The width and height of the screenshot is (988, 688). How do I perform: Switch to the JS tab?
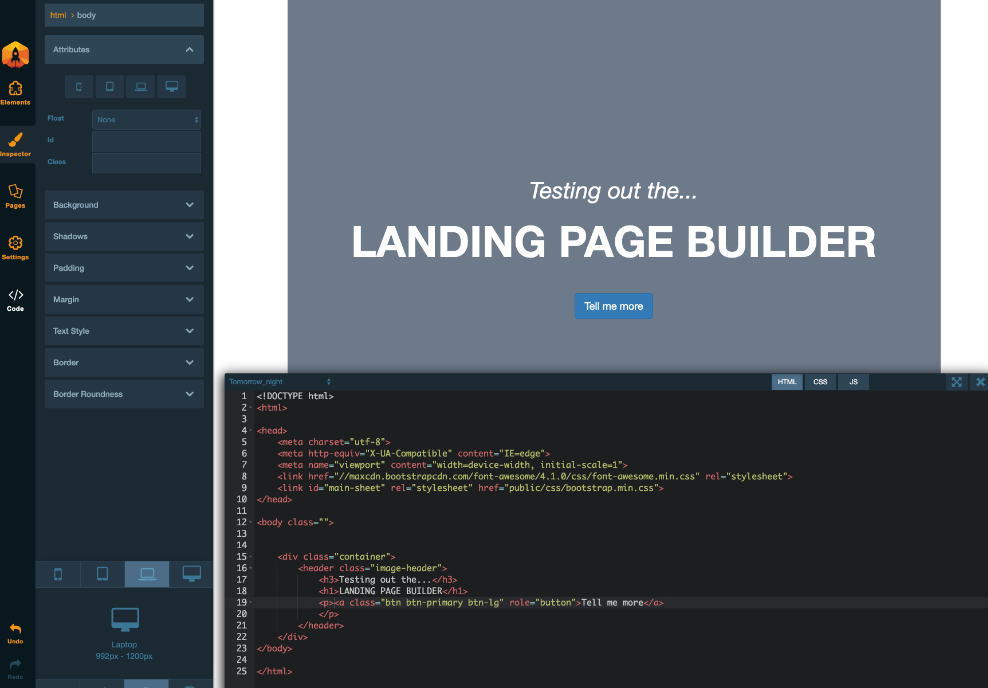click(x=853, y=382)
